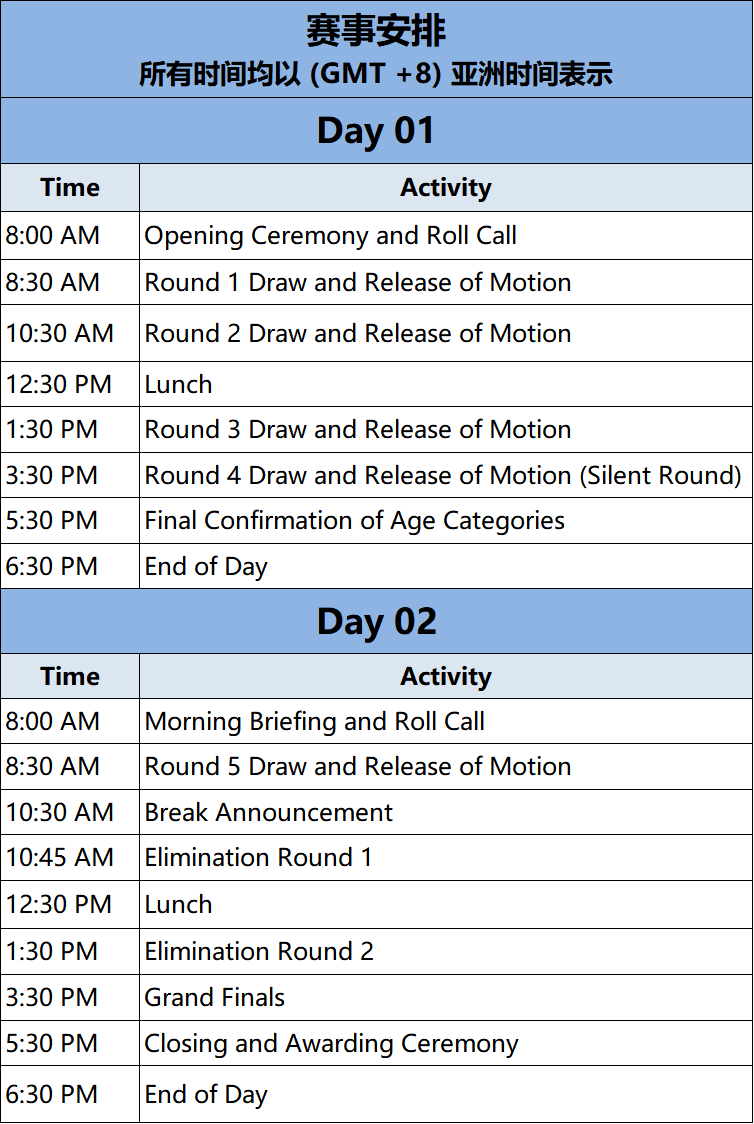
Task: Click Round 5 Draw and Release cell
Action: coord(446,766)
